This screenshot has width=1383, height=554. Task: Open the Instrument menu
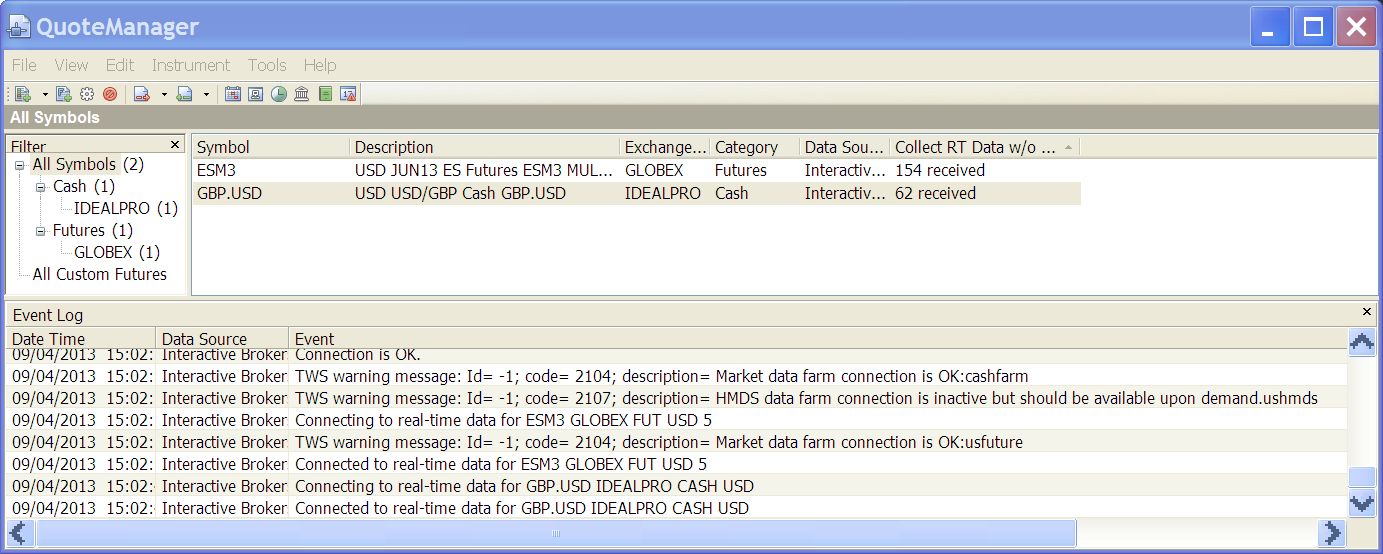[191, 65]
